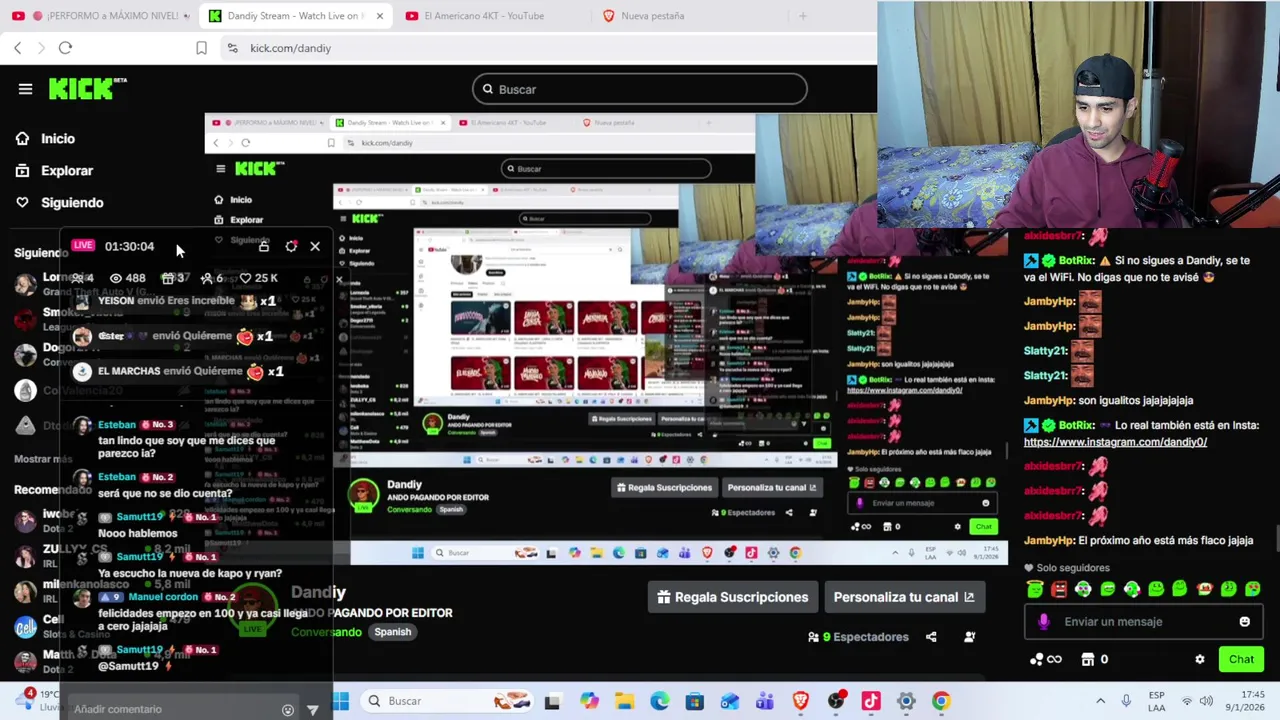Open Copilot from the taskbar
The image size is (1280, 720).
pyautogui.click(x=589, y=701)
